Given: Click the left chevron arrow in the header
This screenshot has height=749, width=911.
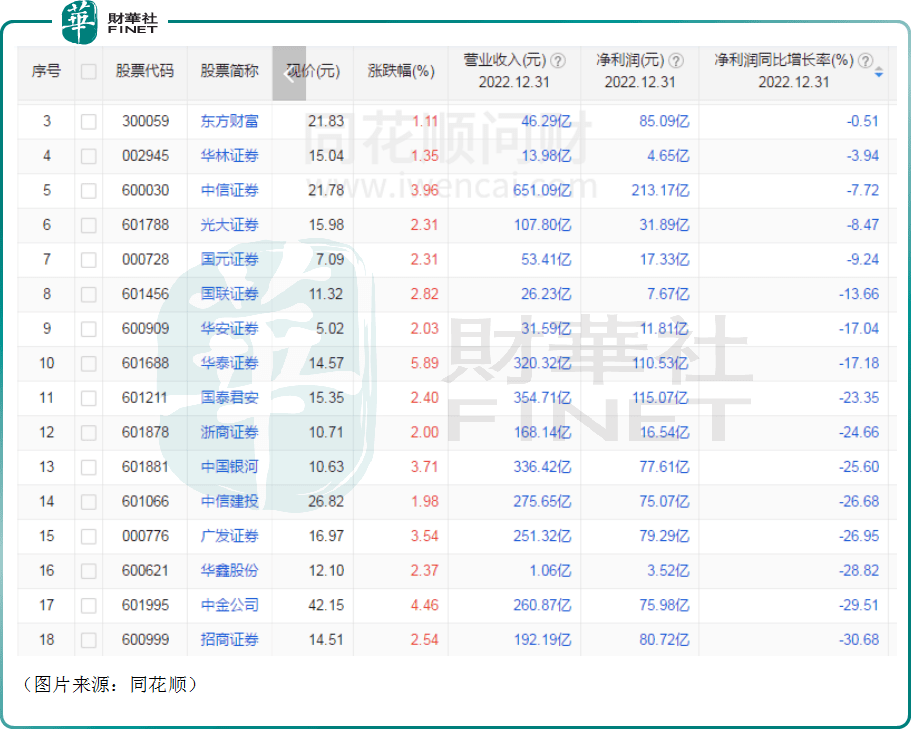Looking at the screenshot, I should point(289,72).
